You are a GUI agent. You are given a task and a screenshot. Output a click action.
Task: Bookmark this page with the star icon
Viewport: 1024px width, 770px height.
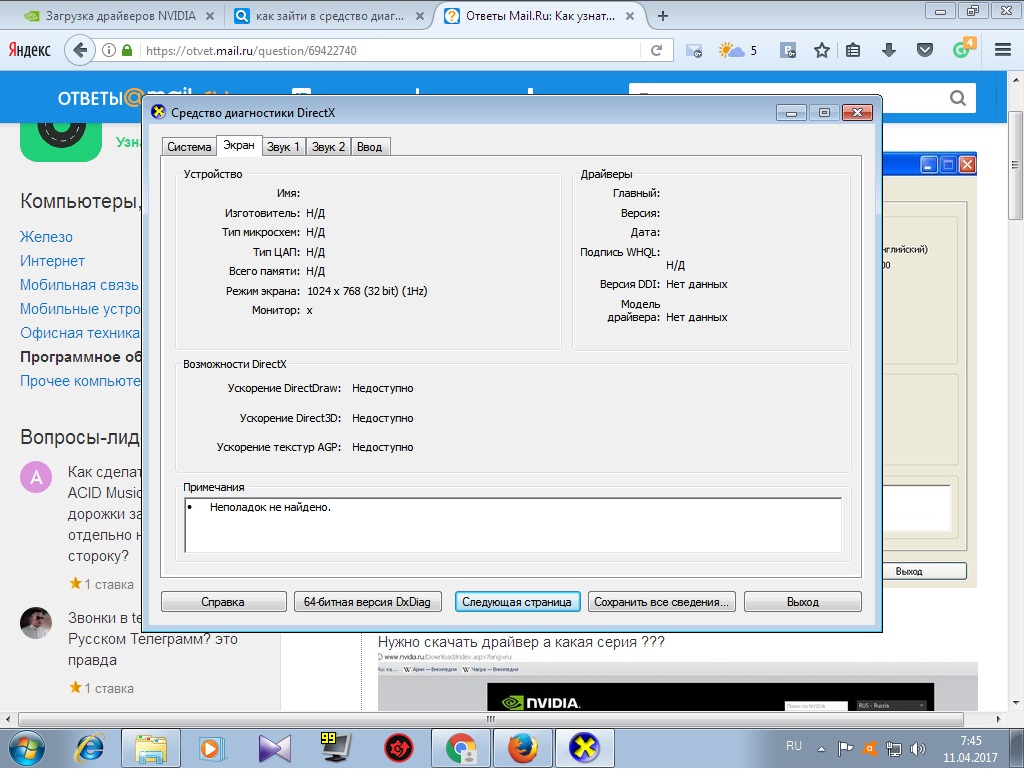(x=821, y=50)
